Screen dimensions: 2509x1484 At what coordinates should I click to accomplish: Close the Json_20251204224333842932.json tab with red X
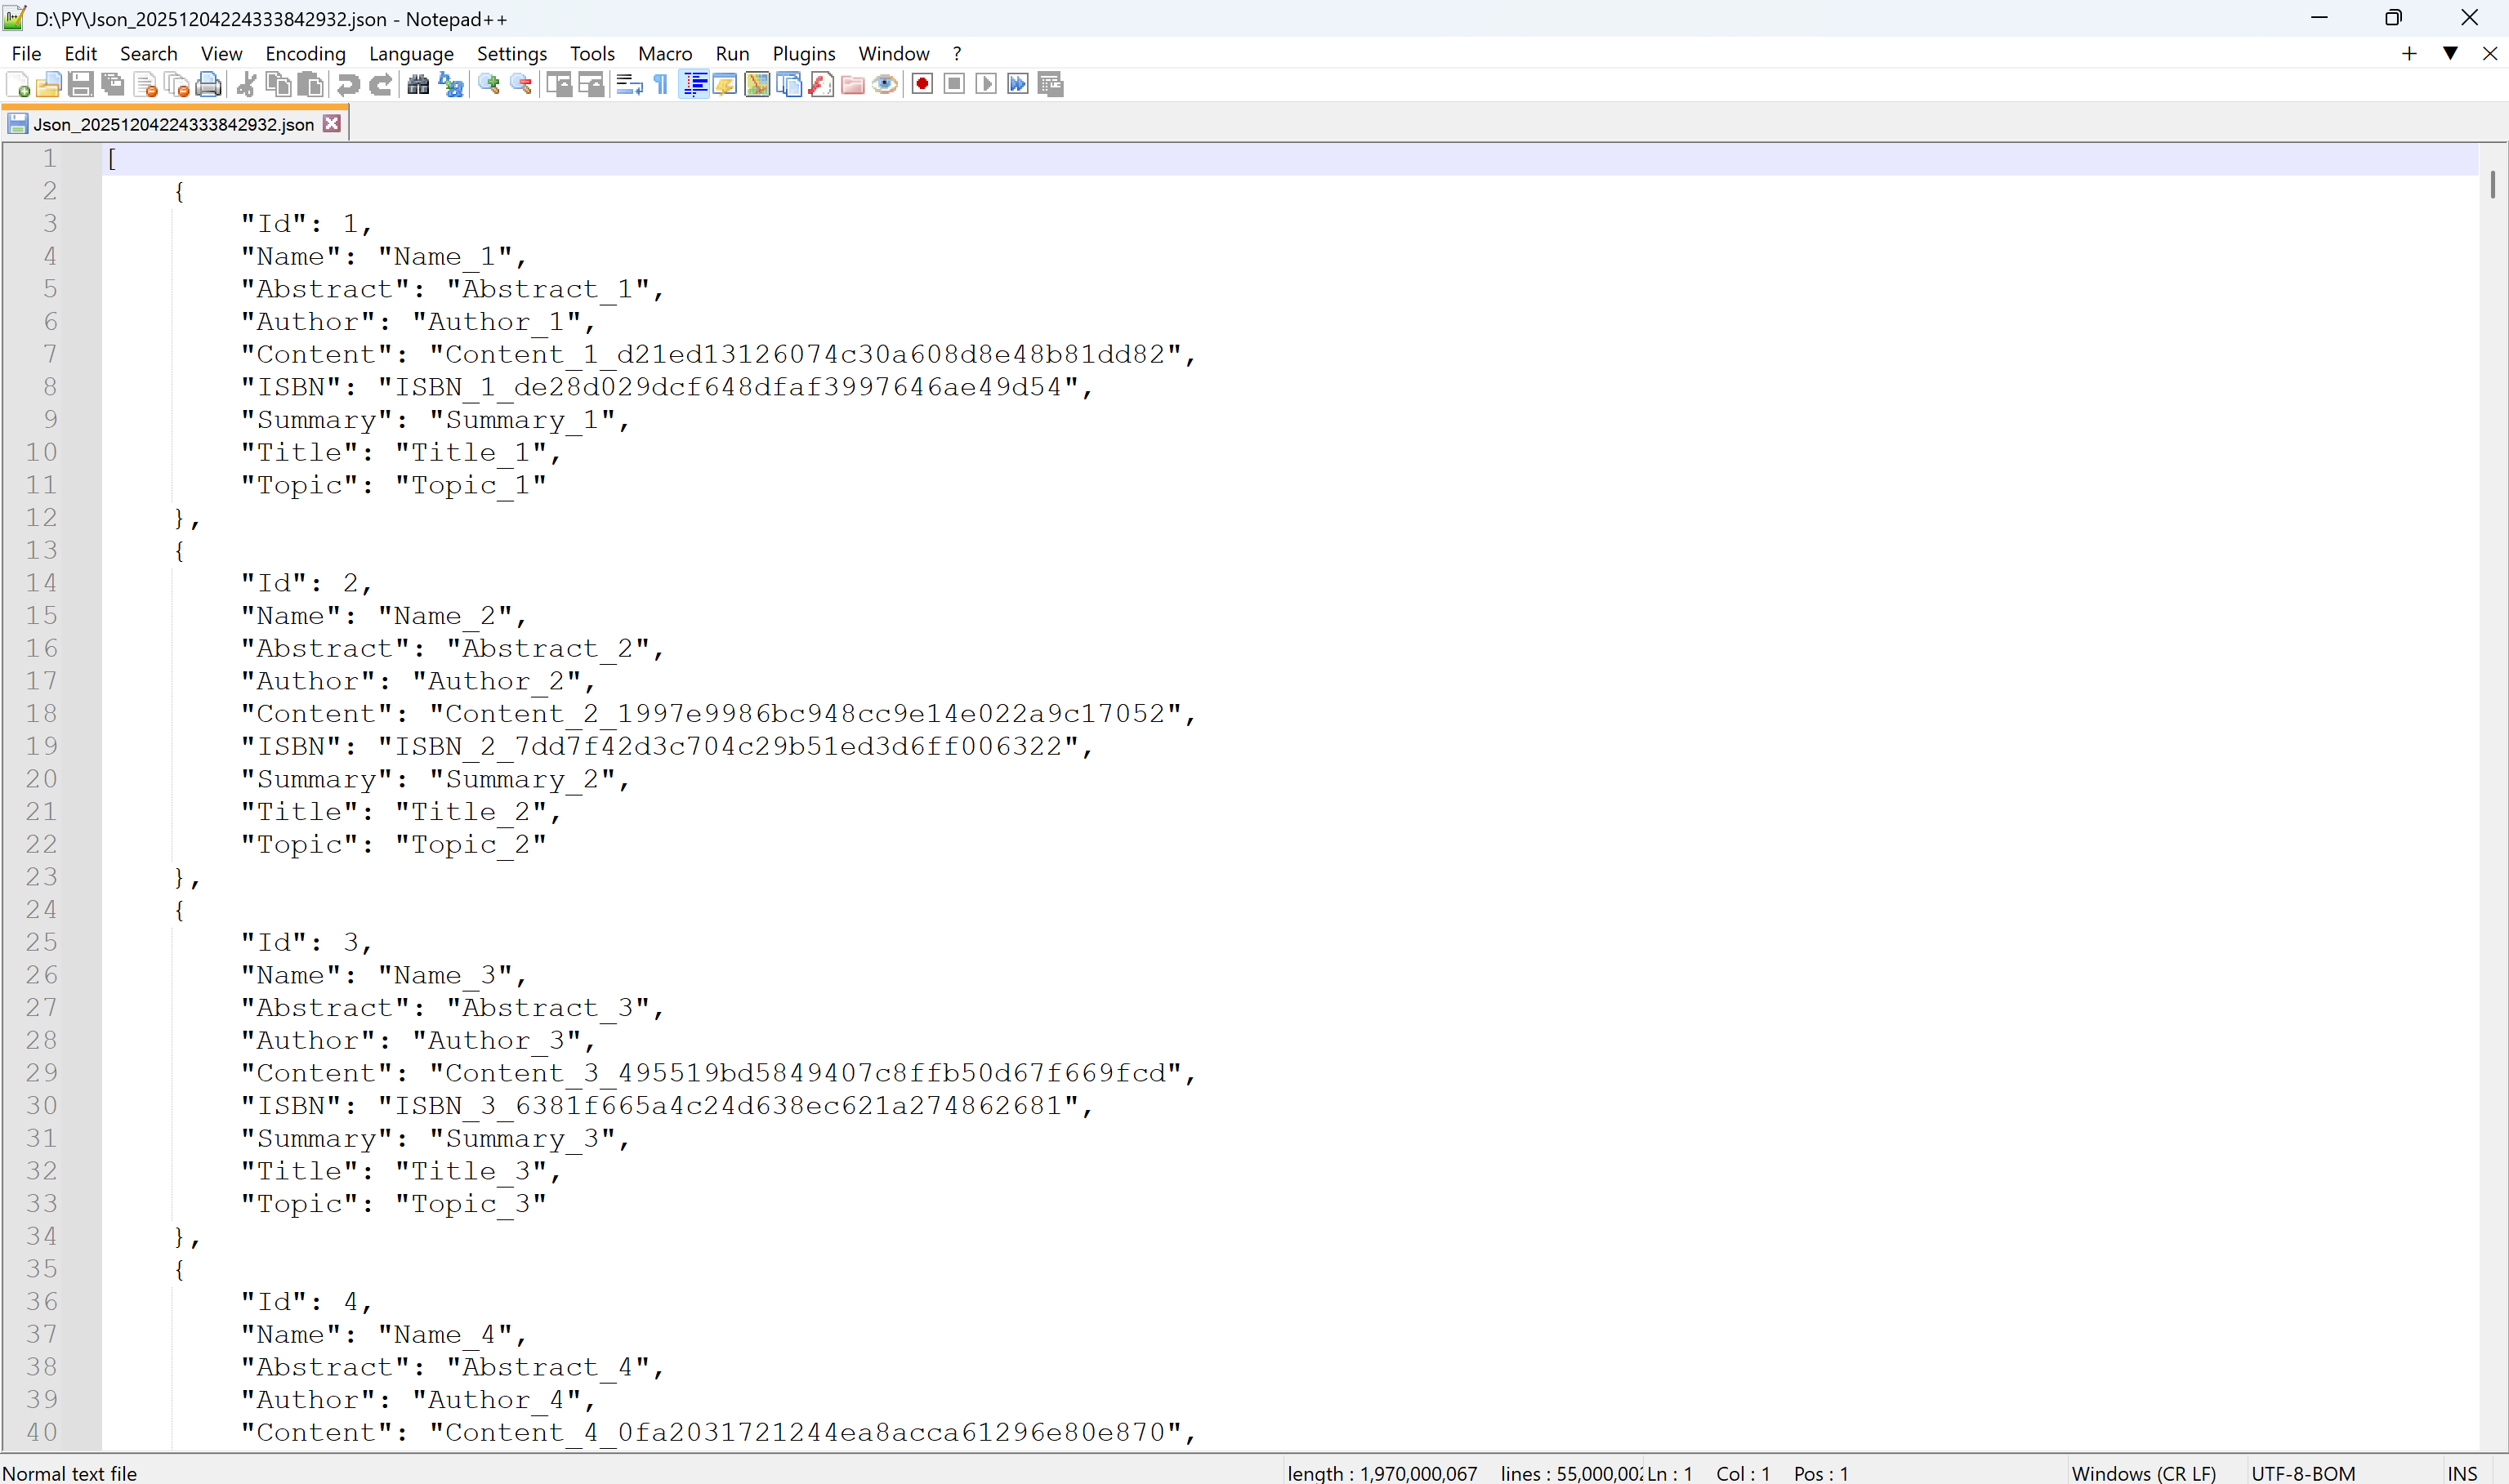tap(332, 124)
